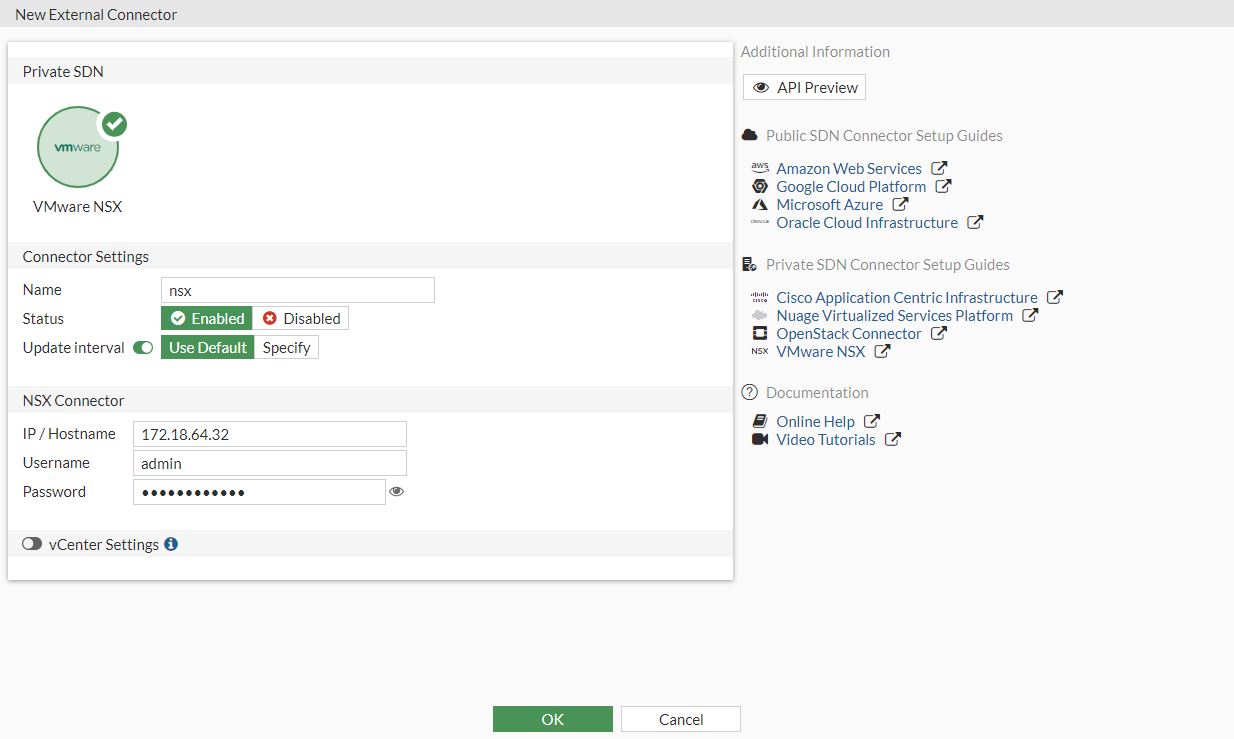1234x739 pixels.
Task: Click the info icon beside vCenter Settings
Action: (170, 544)
